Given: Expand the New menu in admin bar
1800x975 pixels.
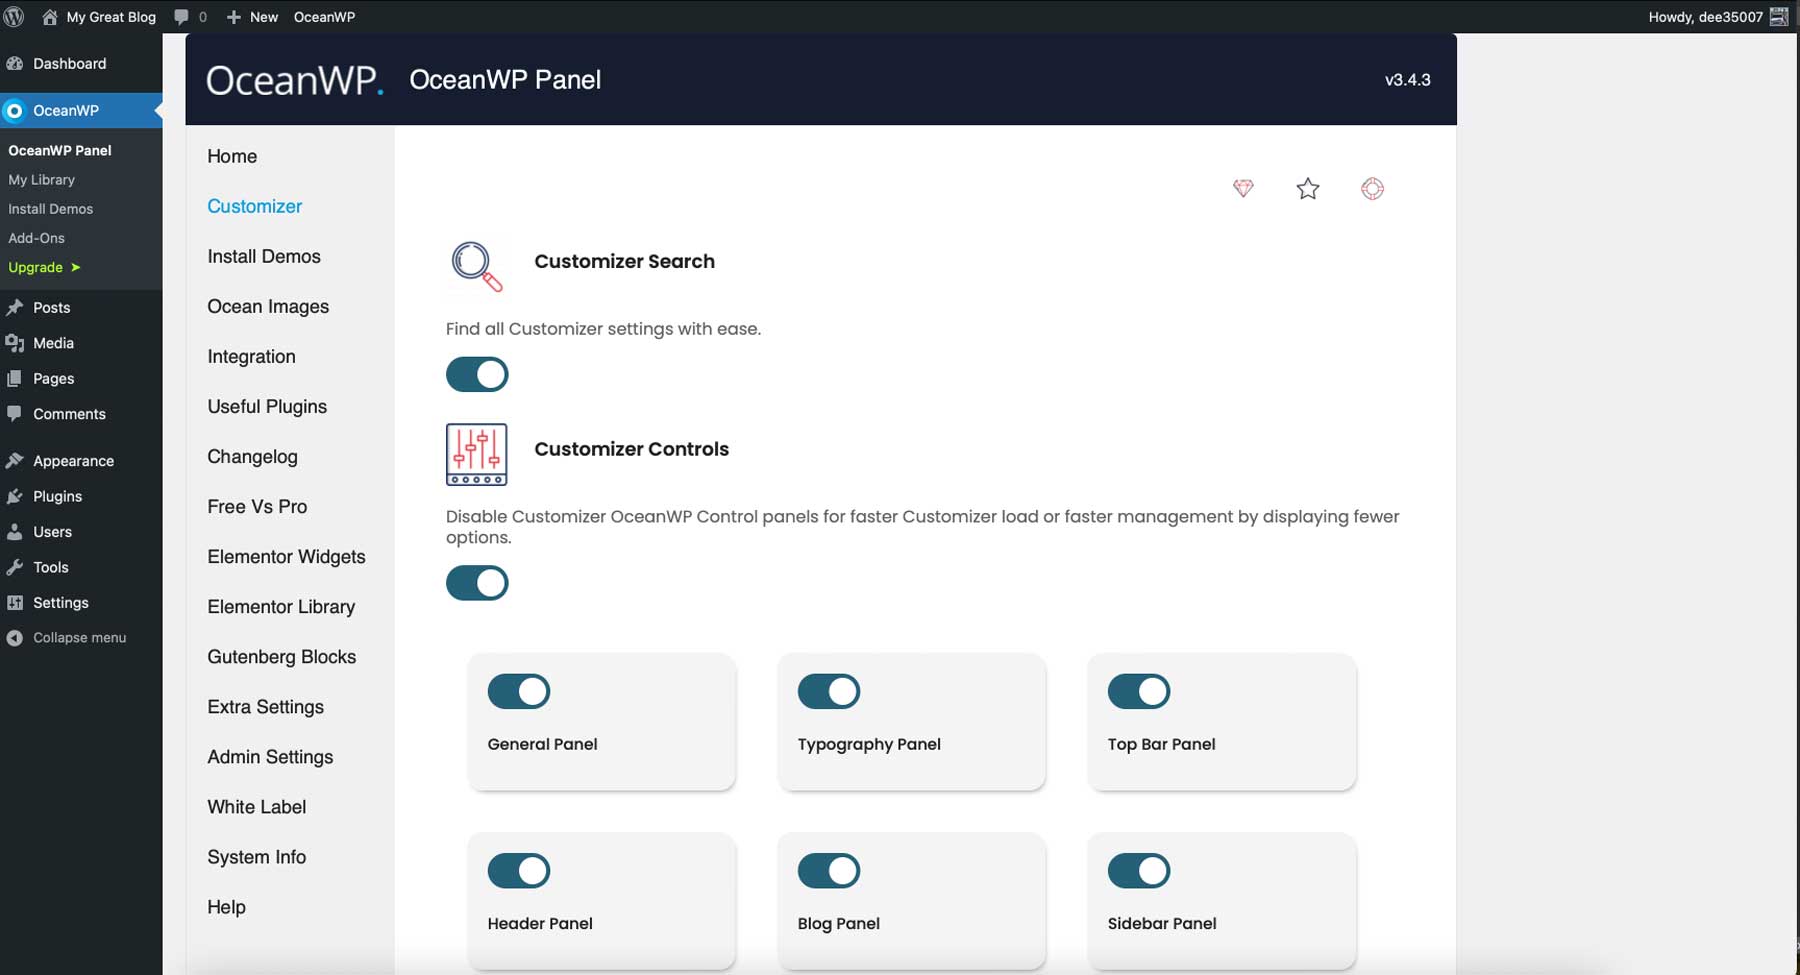Looking at the screenshot, I should coord(252,16).
